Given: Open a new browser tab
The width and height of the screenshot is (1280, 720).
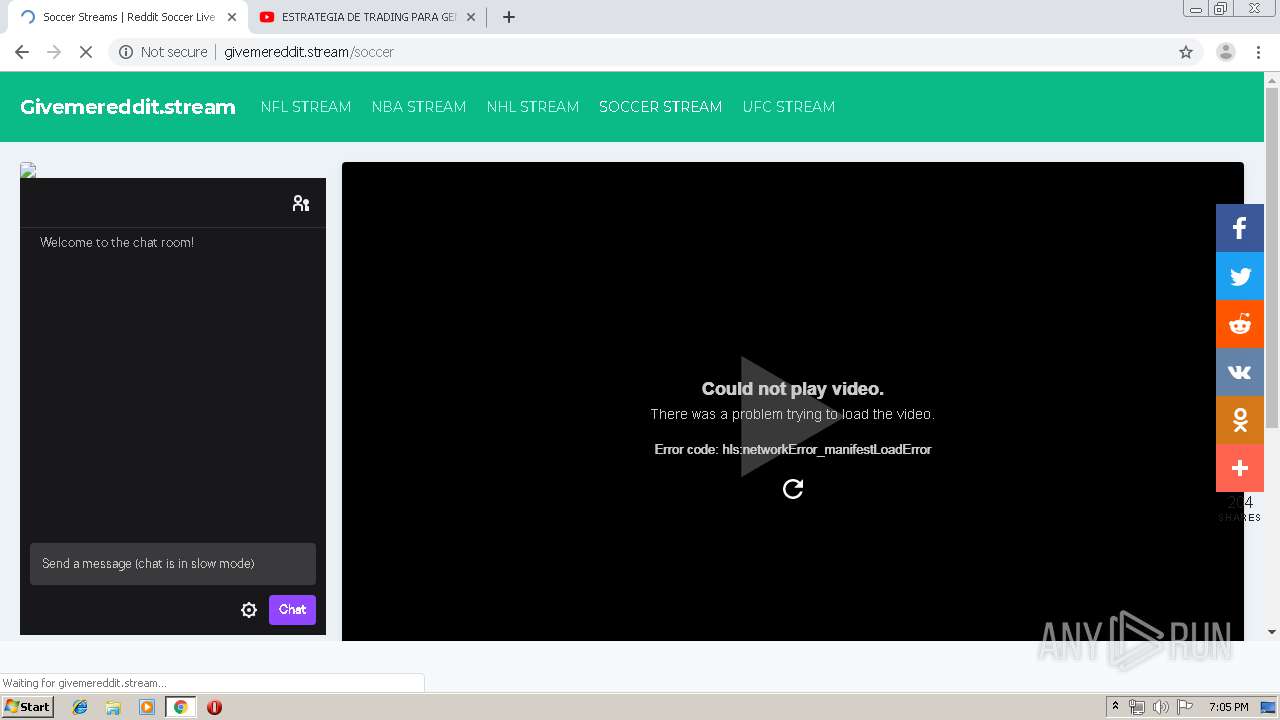Looking at the screenshot, I should pos(509,17).
